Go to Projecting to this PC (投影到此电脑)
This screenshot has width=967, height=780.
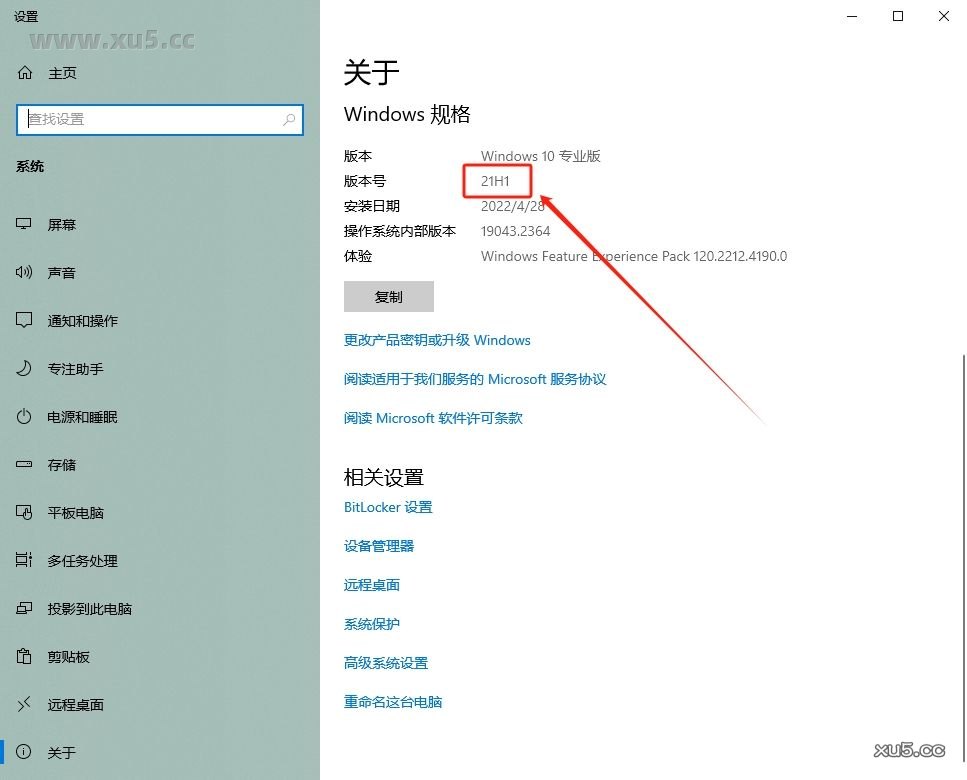click(89, 609)
